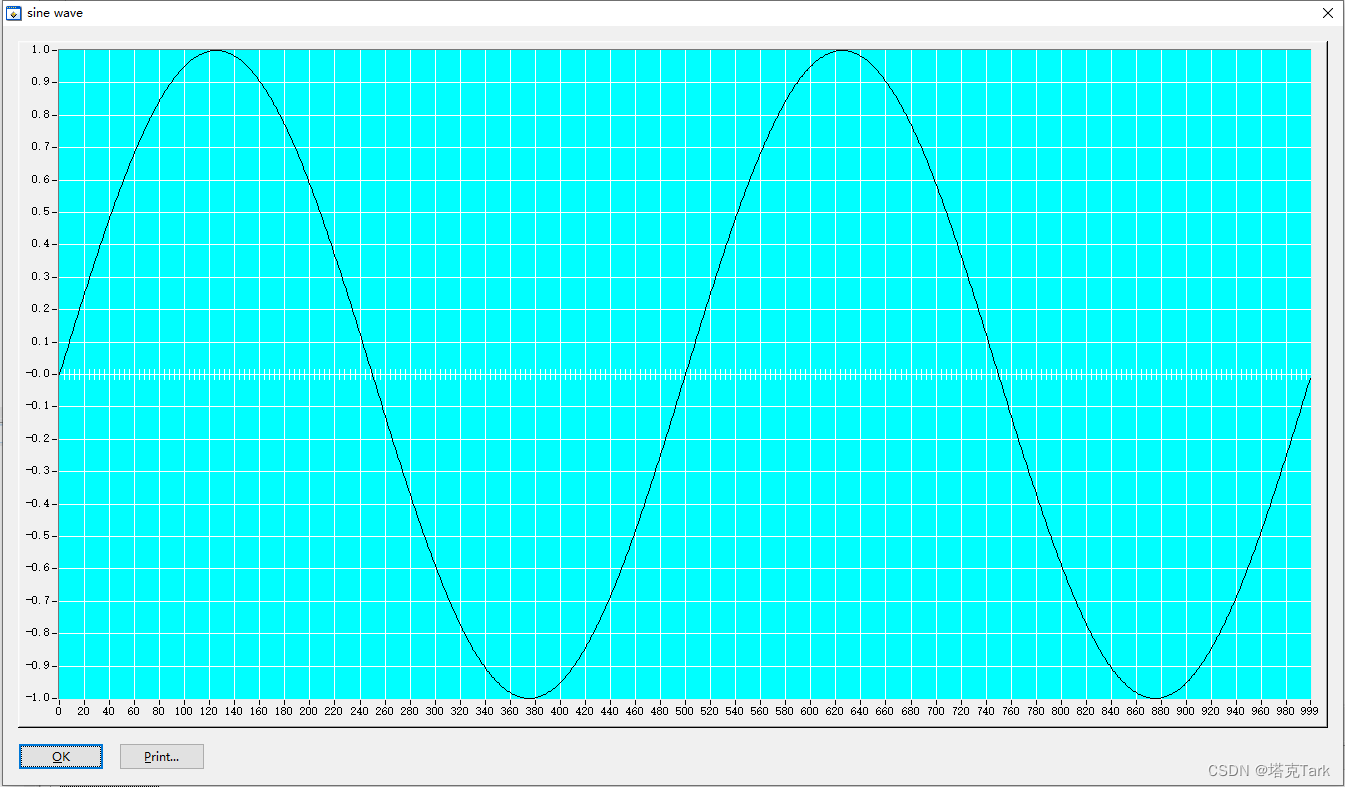Click x-axis label 500
Screen dimensions: 1345x787
click(x=684, y=712)
